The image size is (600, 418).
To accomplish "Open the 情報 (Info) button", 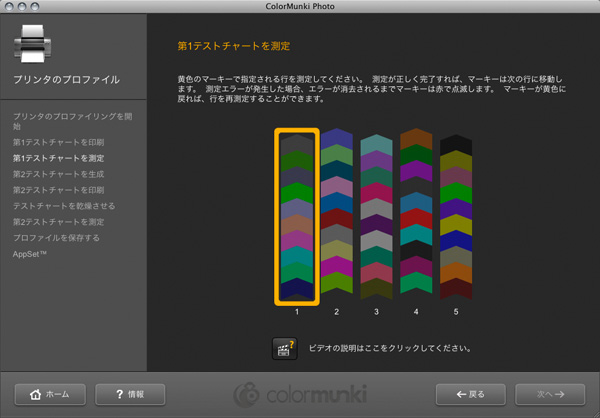I will pos(129,394).
